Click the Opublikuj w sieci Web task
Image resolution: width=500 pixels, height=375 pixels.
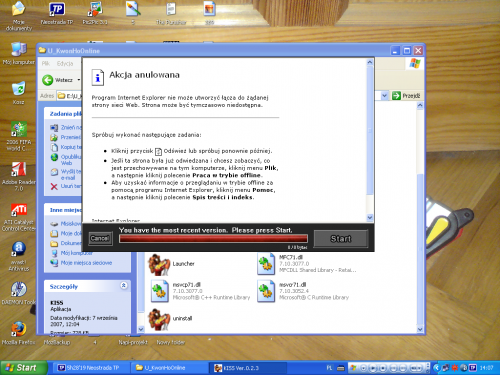71,160
